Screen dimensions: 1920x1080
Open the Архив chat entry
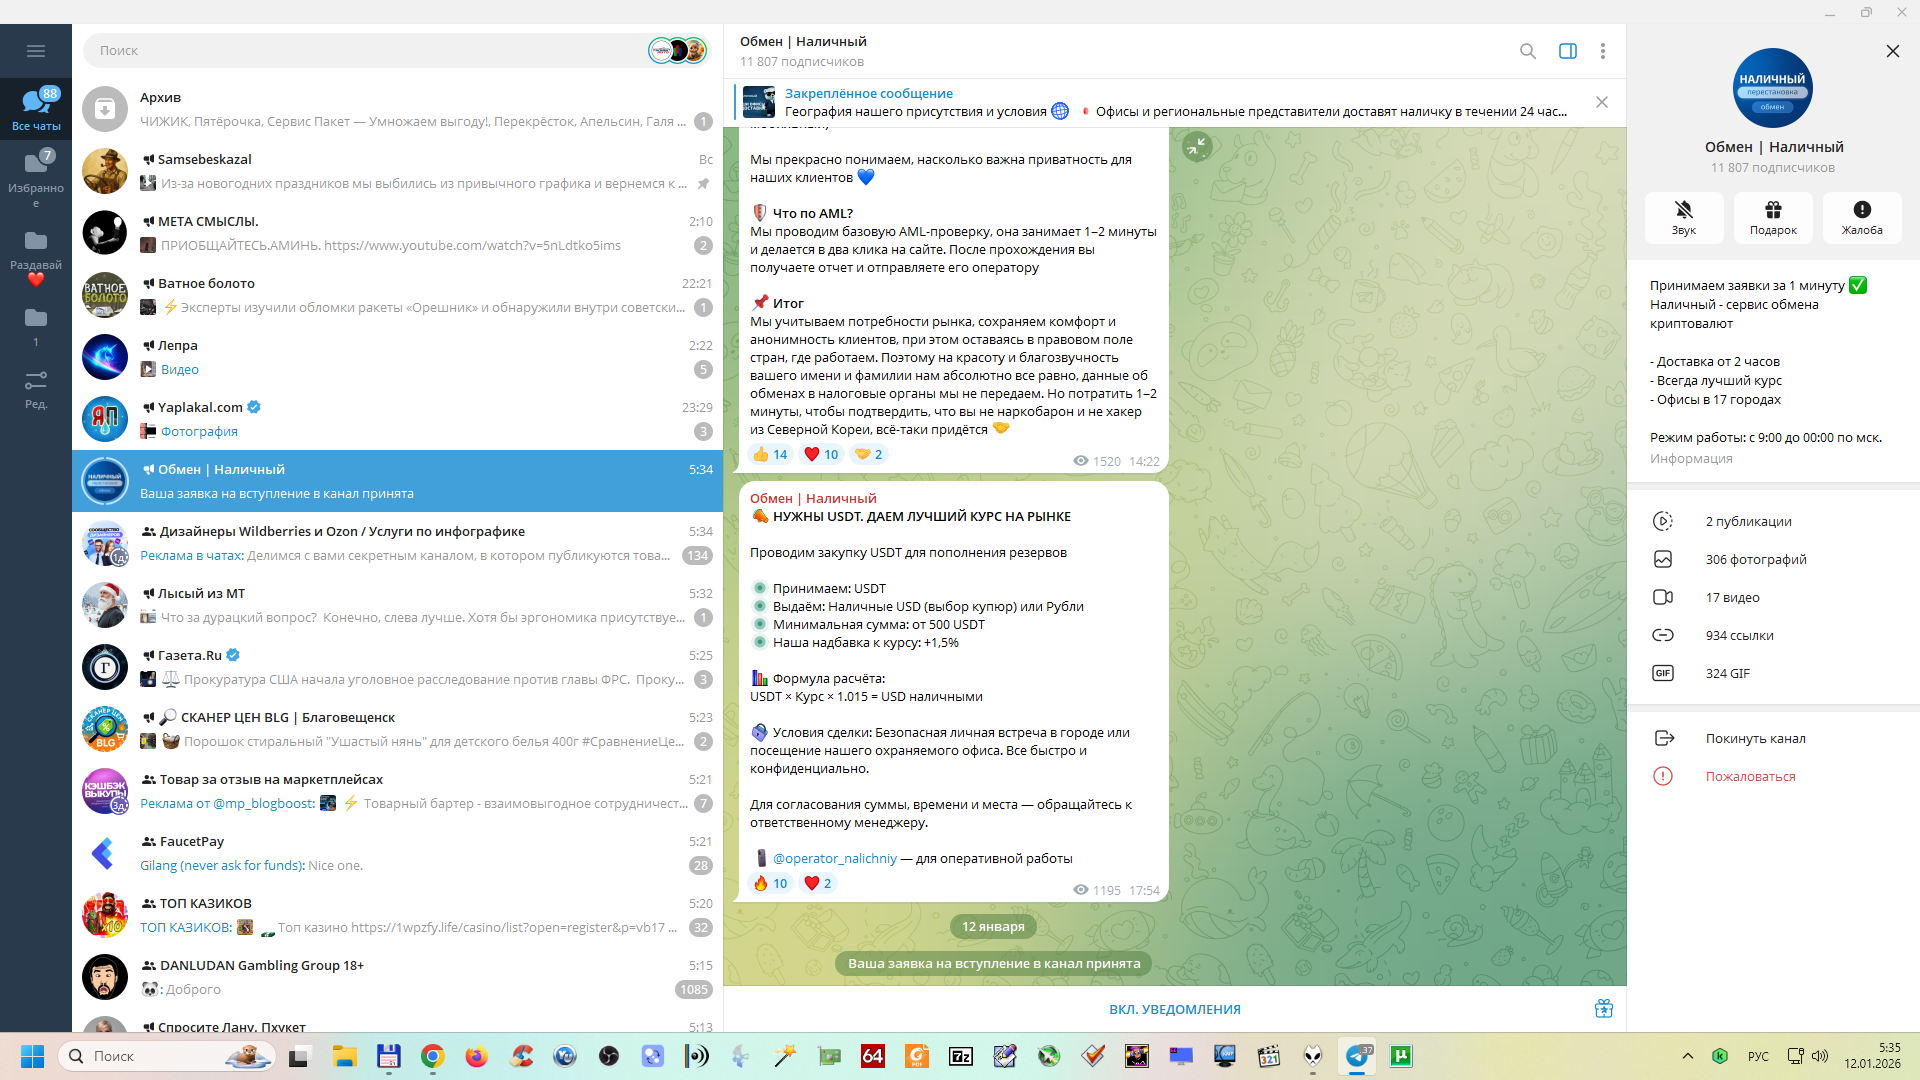[397, 109]
